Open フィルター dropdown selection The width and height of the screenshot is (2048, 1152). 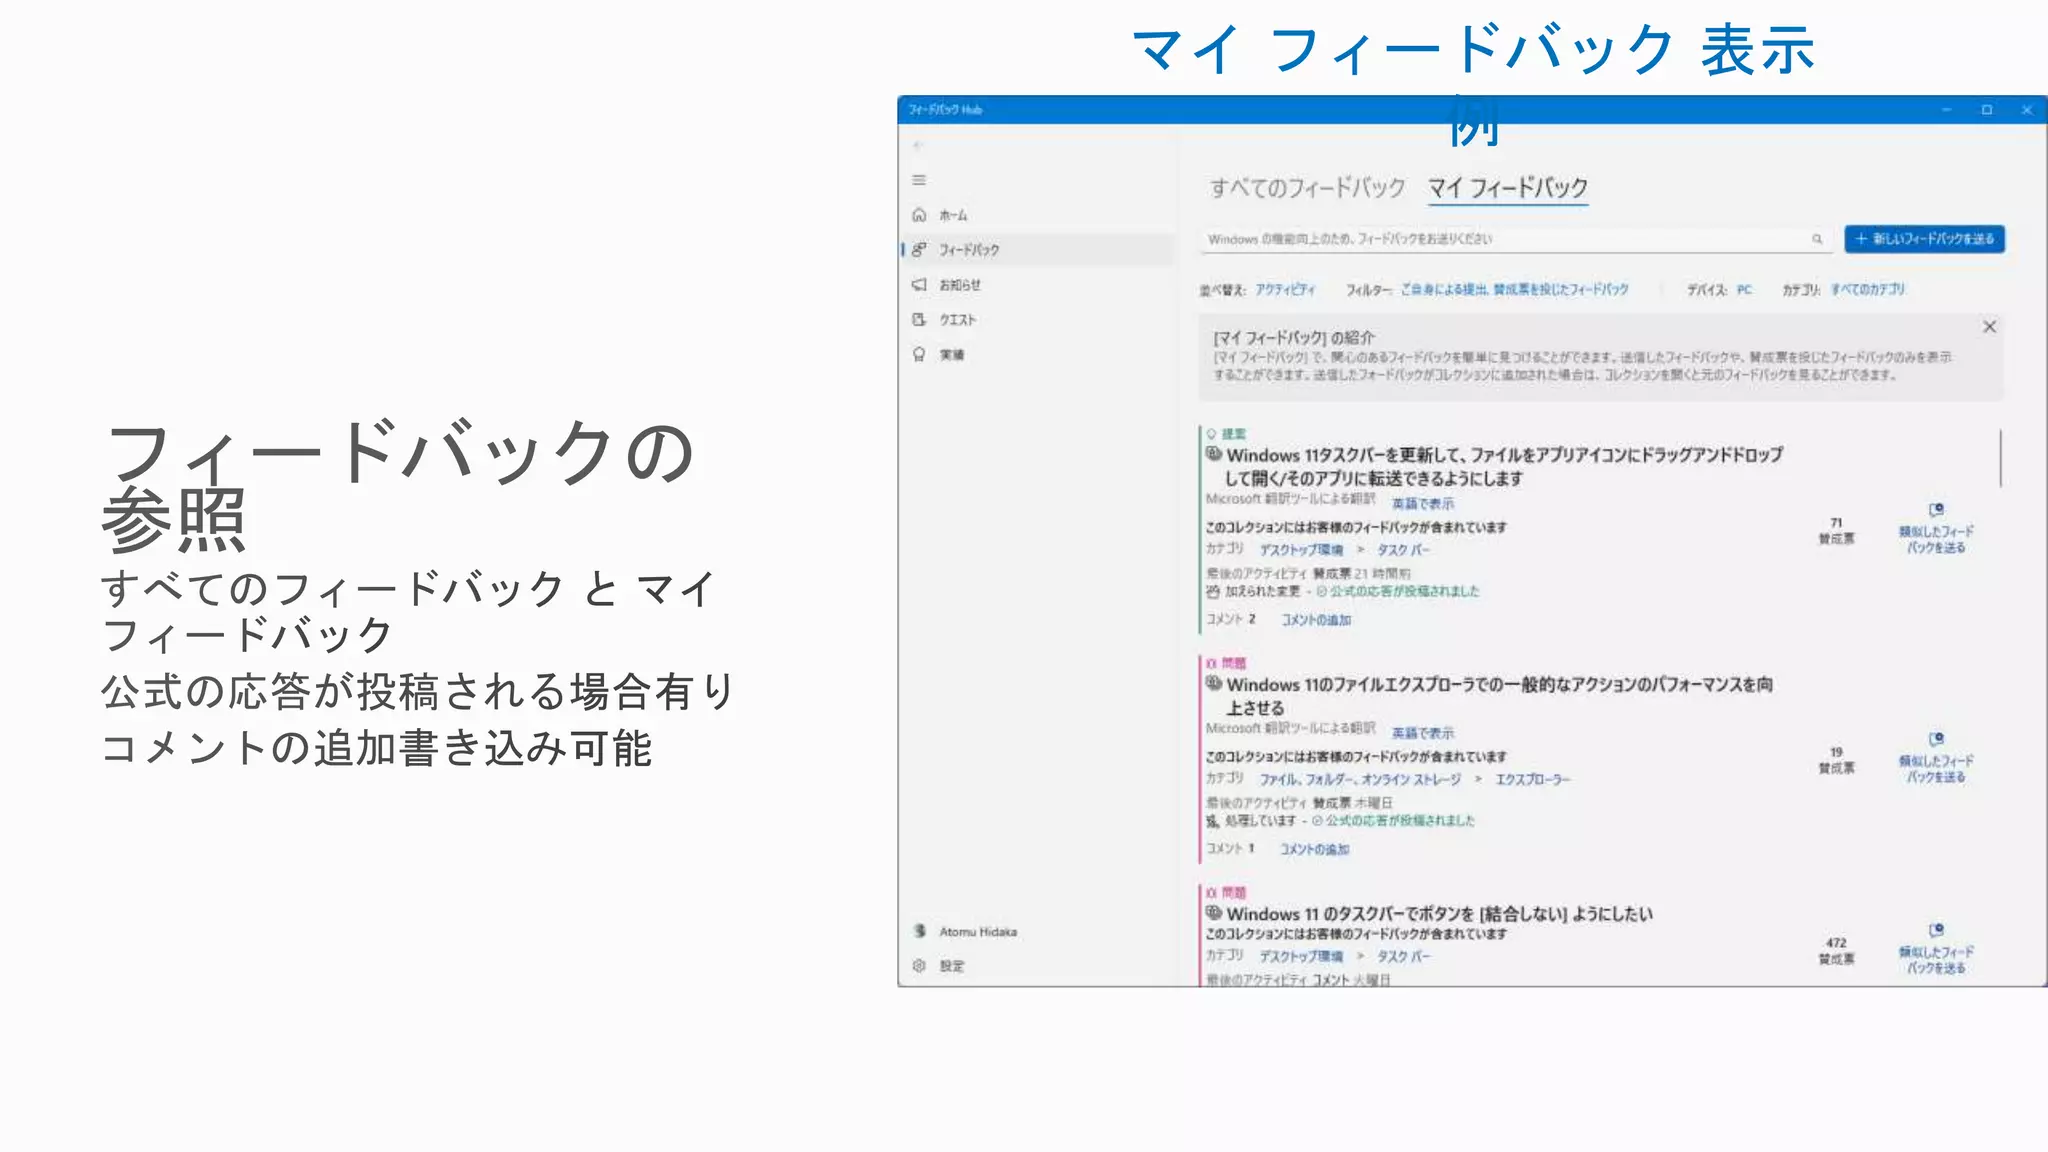pyautogui.click(x=1514, y=290)
